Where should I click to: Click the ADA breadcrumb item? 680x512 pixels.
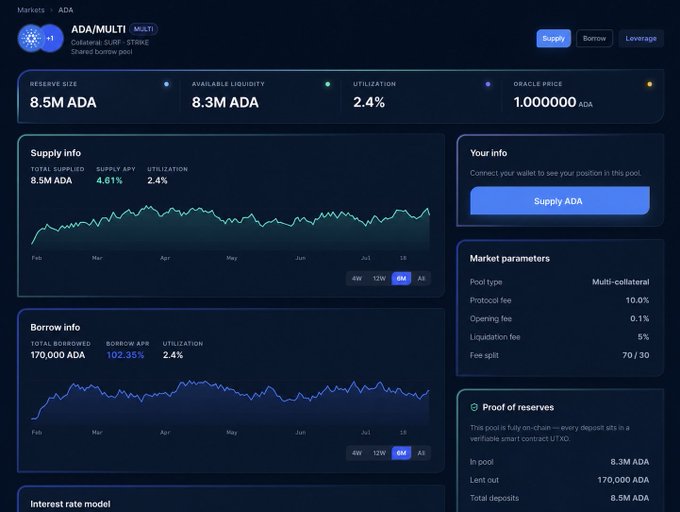coord(65,10)
